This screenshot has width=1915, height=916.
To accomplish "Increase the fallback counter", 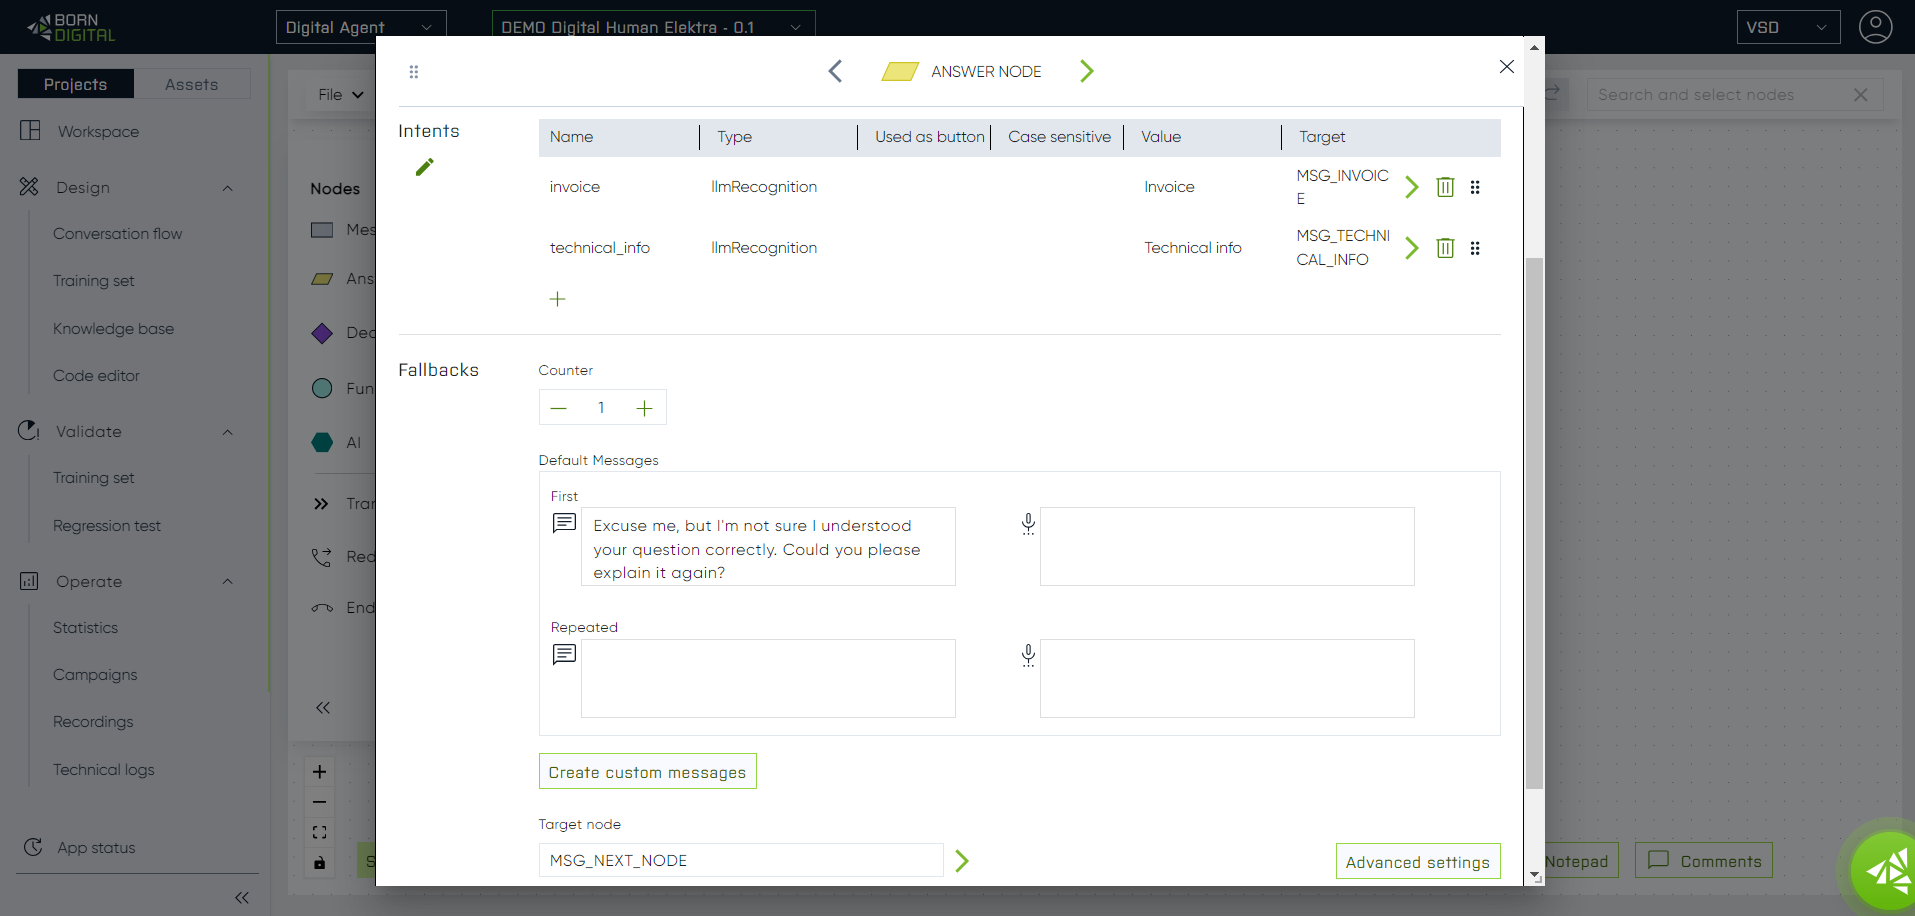I will pos(645,408).
